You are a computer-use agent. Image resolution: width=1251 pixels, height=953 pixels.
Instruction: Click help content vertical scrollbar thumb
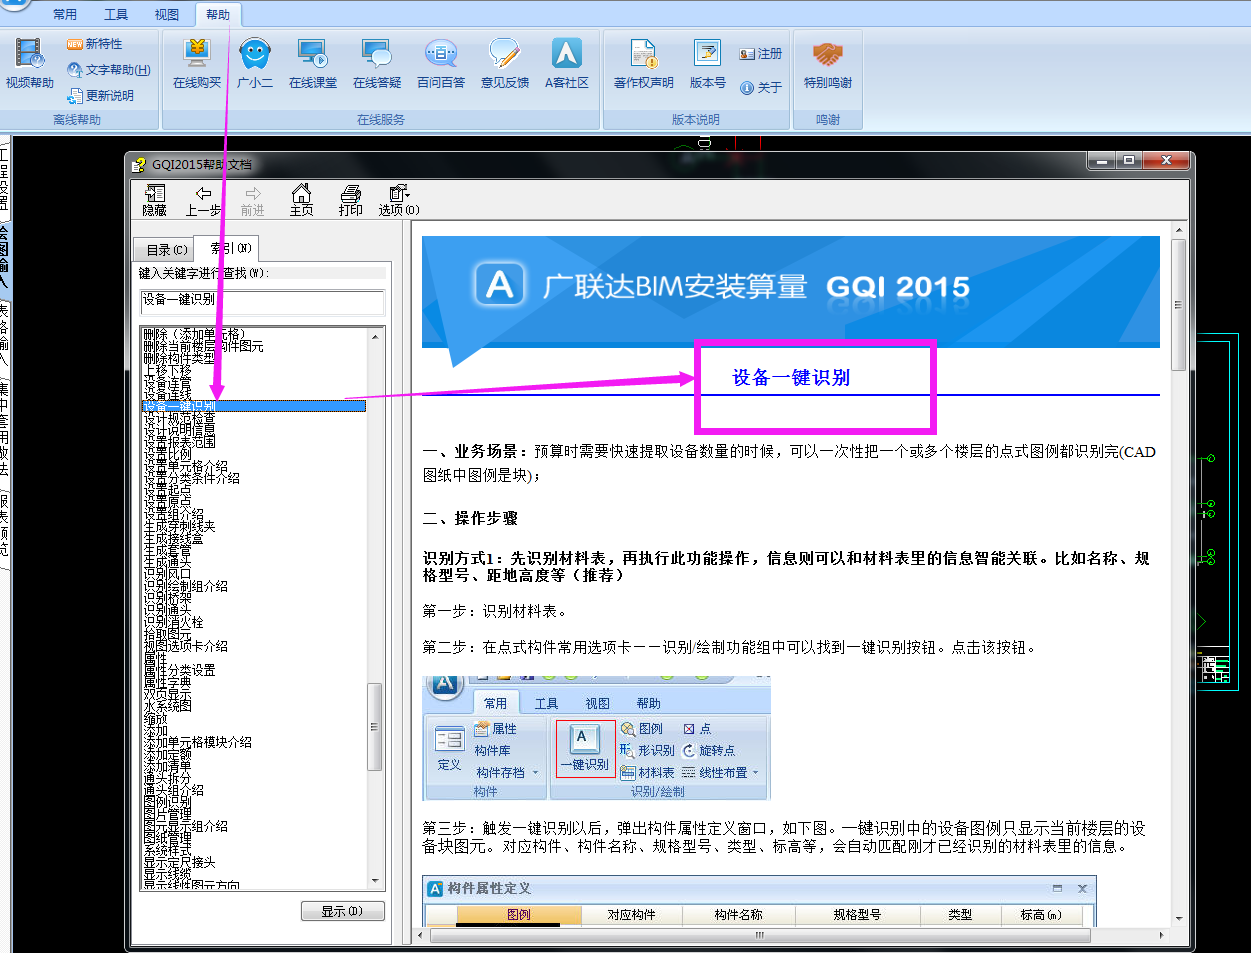tap(1178, 305)
